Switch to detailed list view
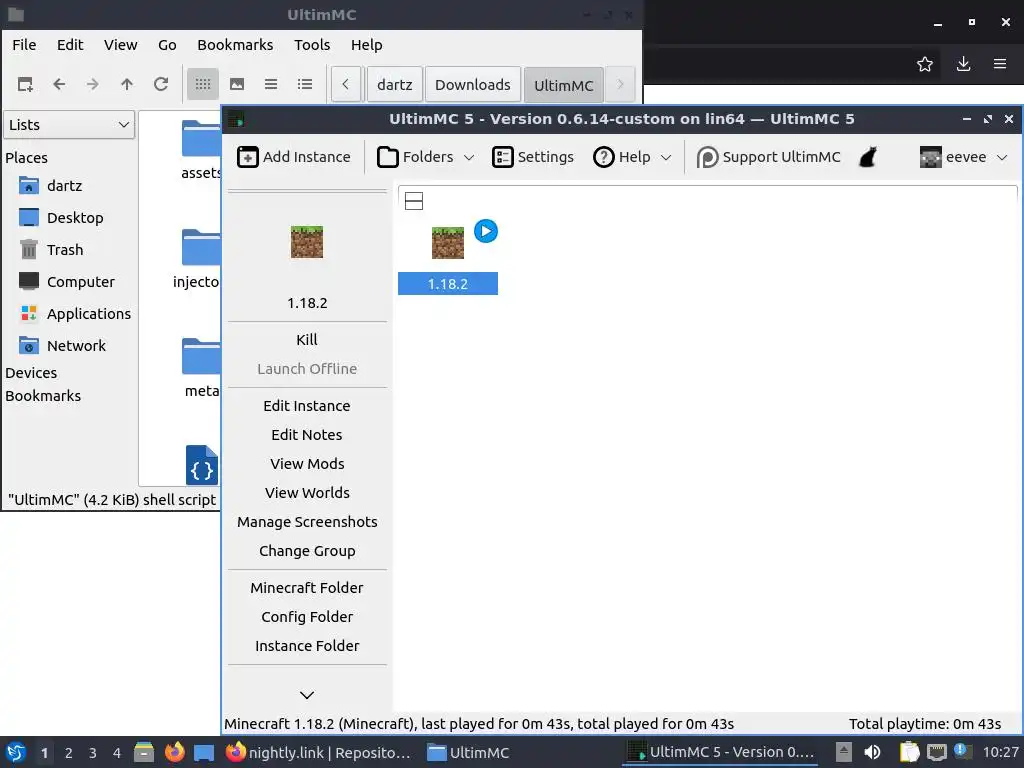1024x768 pixels. (305, 84)
